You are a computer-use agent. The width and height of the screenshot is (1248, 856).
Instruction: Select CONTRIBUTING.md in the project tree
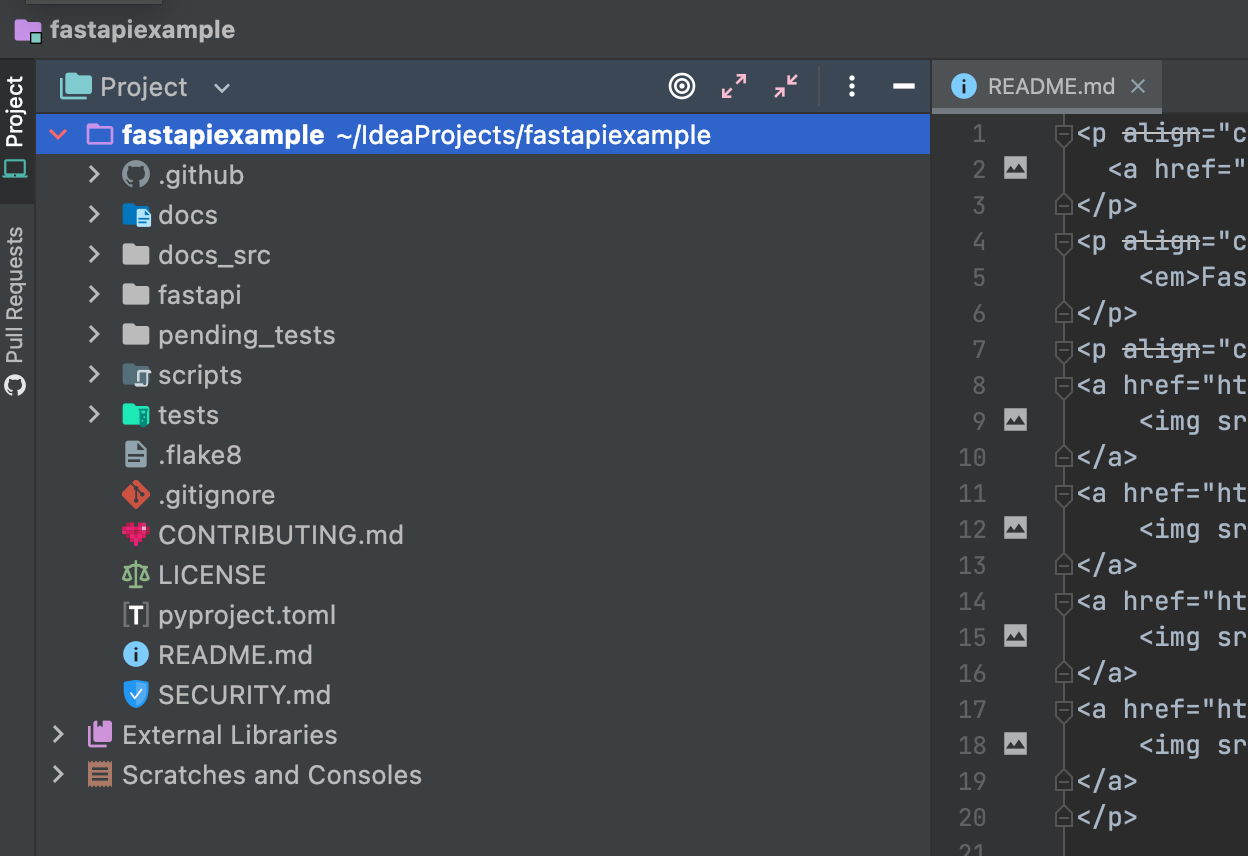click(281, 535)
